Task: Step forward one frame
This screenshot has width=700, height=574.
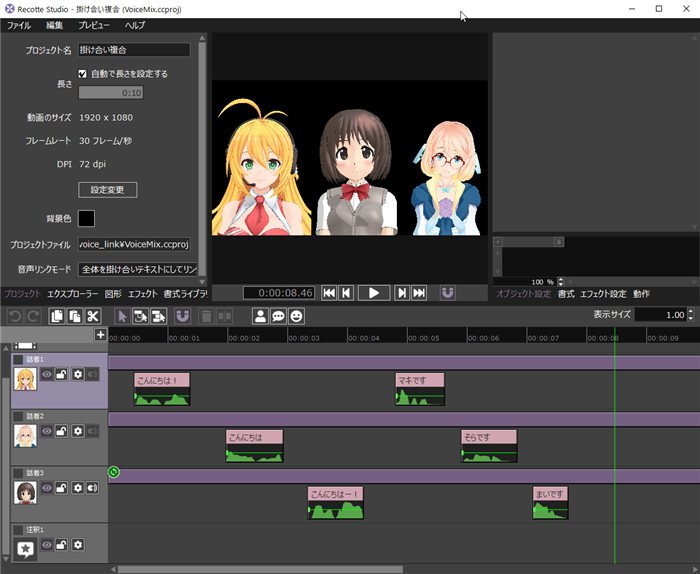Action: (x=402, y=293)
